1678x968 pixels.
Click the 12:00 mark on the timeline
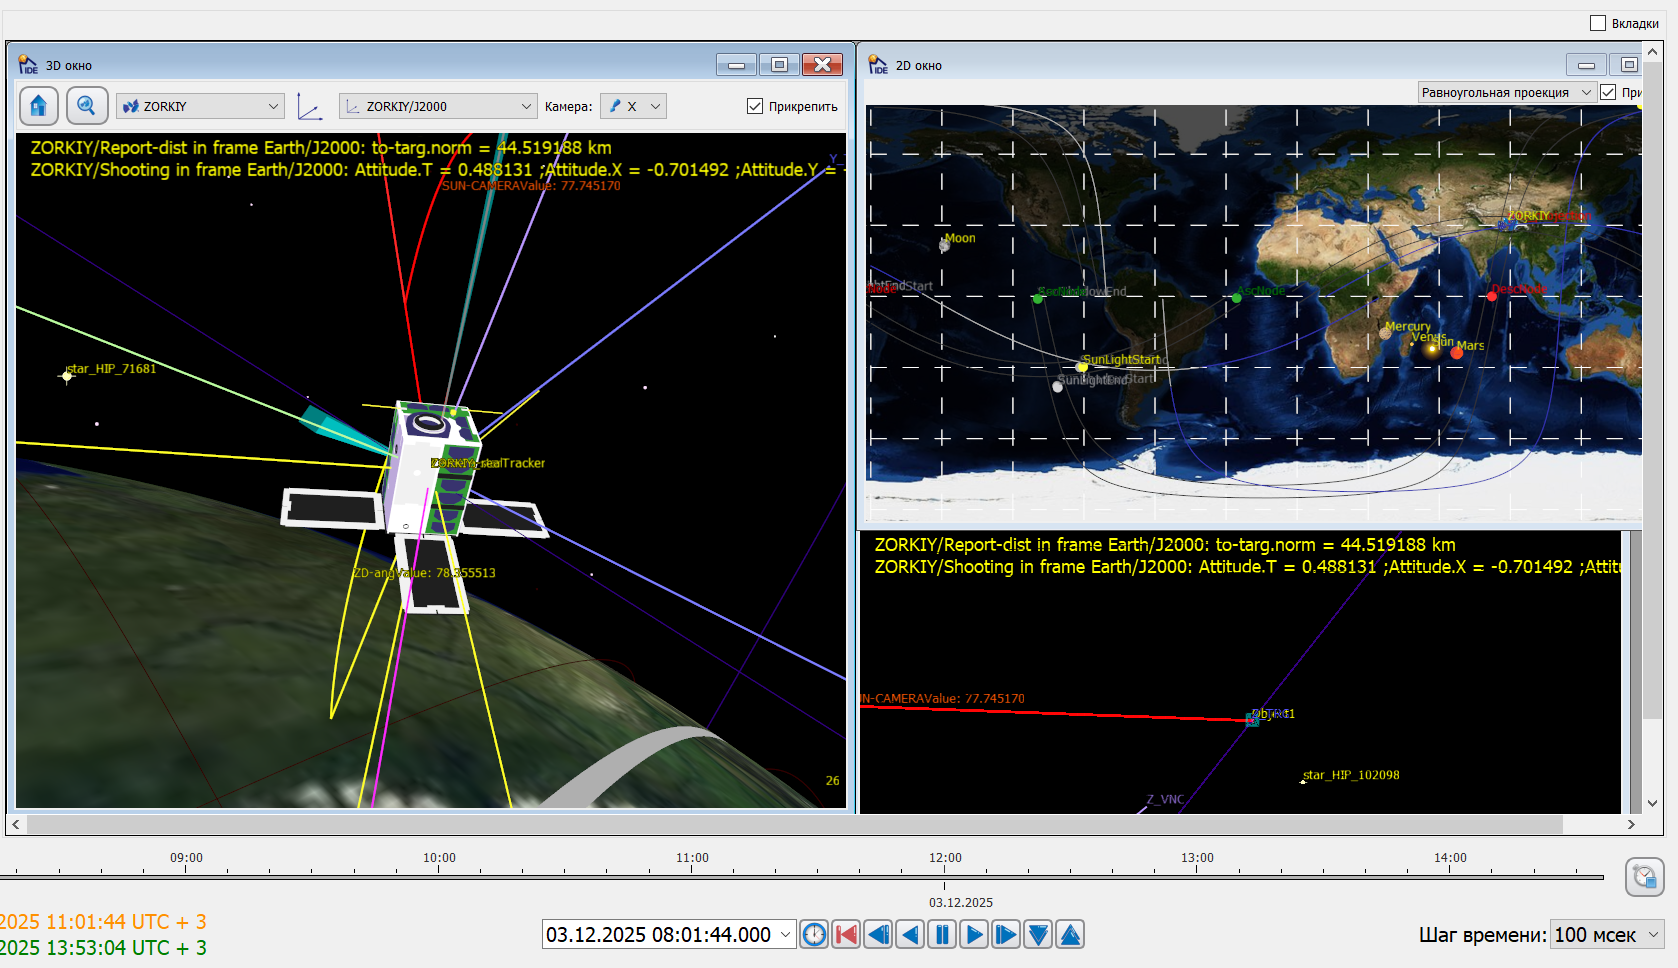(x=945, y=858)
